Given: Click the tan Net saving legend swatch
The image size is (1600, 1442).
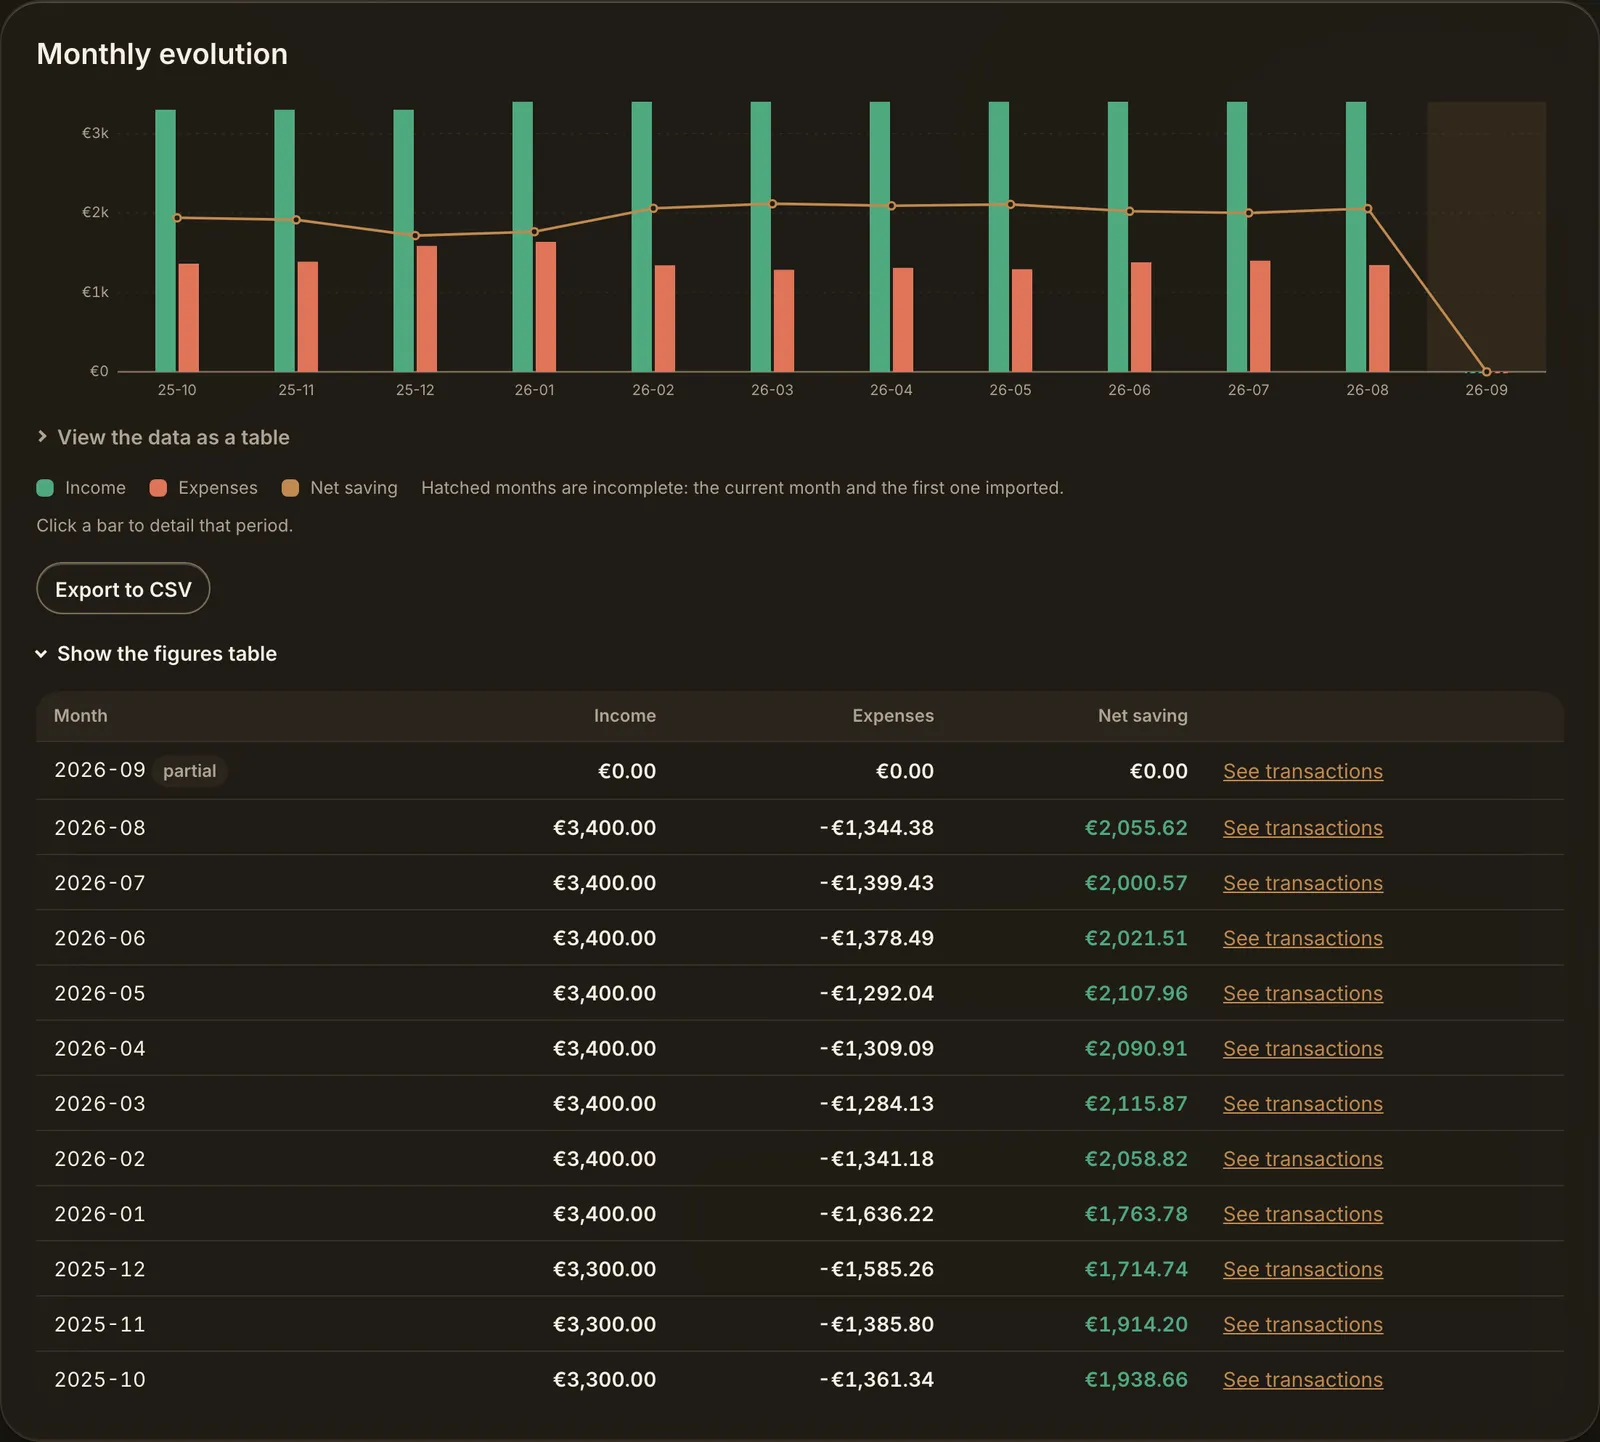Looking at the screenshot, I should click(x=290, y=488).
